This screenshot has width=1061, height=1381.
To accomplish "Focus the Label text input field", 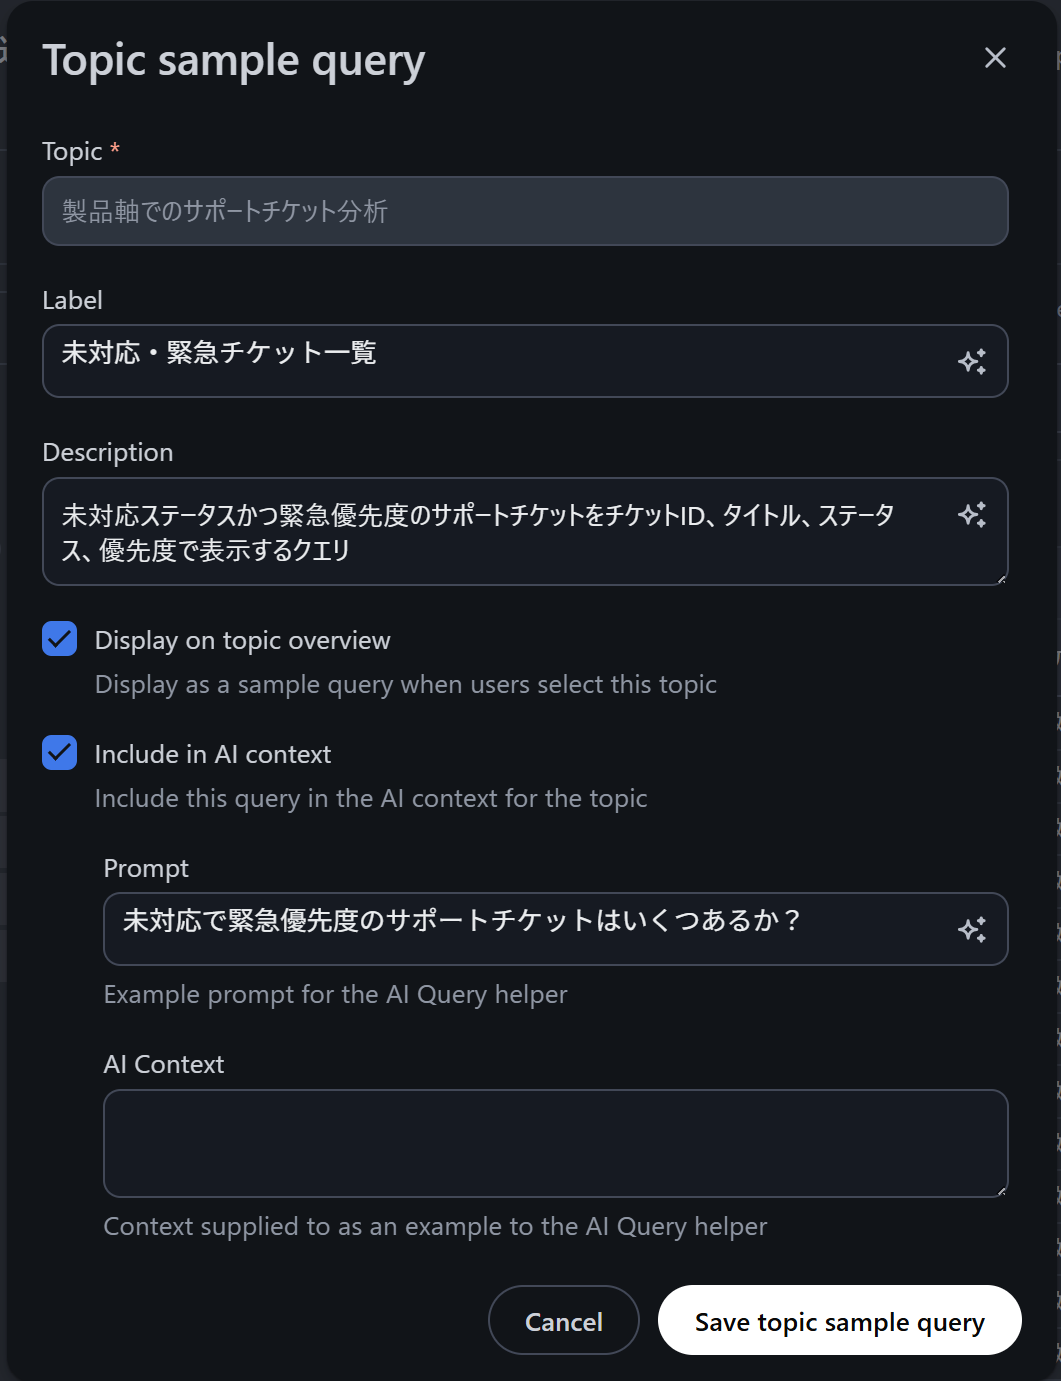I will (500, 361).
